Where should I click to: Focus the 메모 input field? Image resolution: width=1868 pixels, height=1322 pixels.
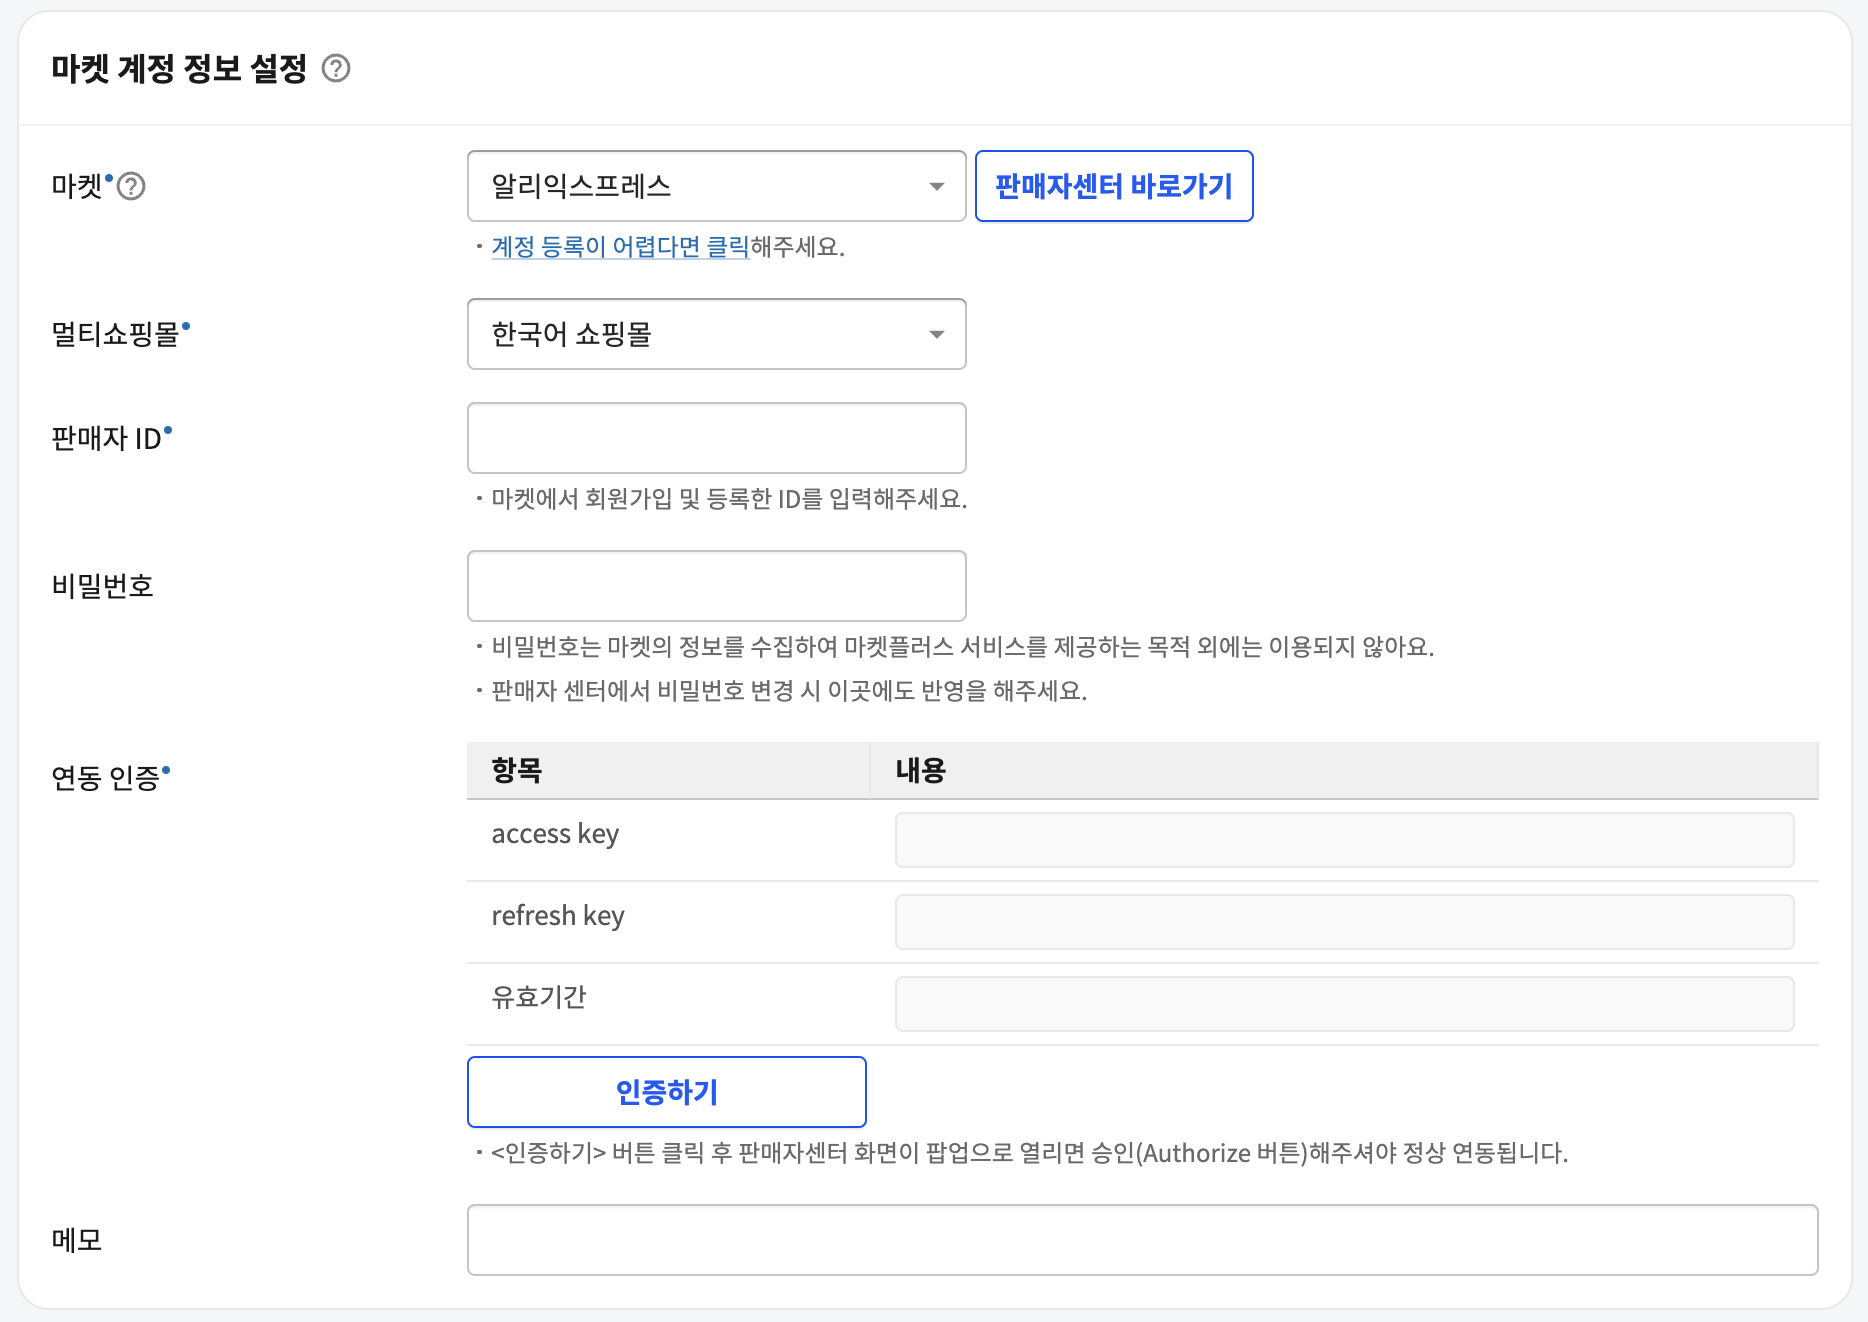pyautogui.click(x=1142, y=1240)
